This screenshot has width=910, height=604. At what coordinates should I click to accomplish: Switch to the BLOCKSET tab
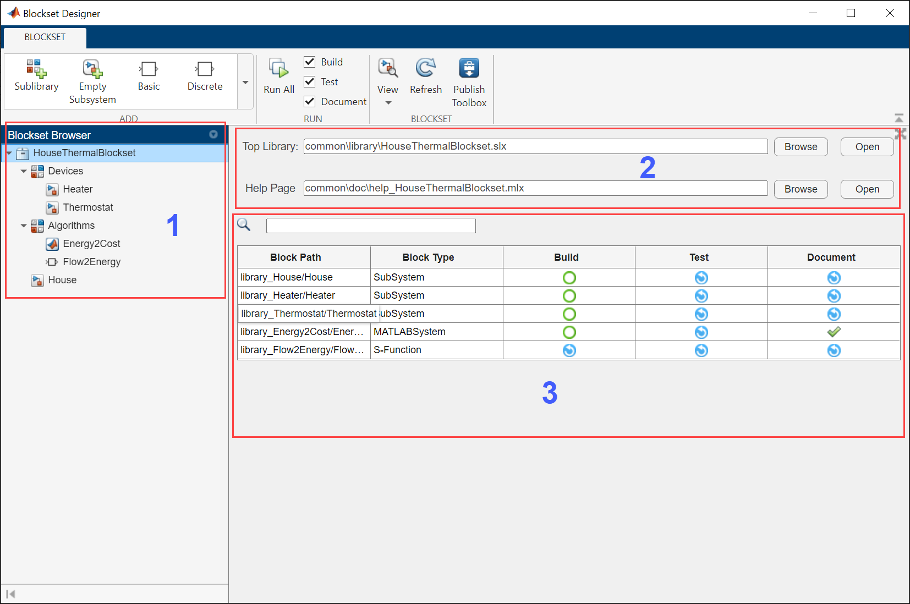pos(43,38)
